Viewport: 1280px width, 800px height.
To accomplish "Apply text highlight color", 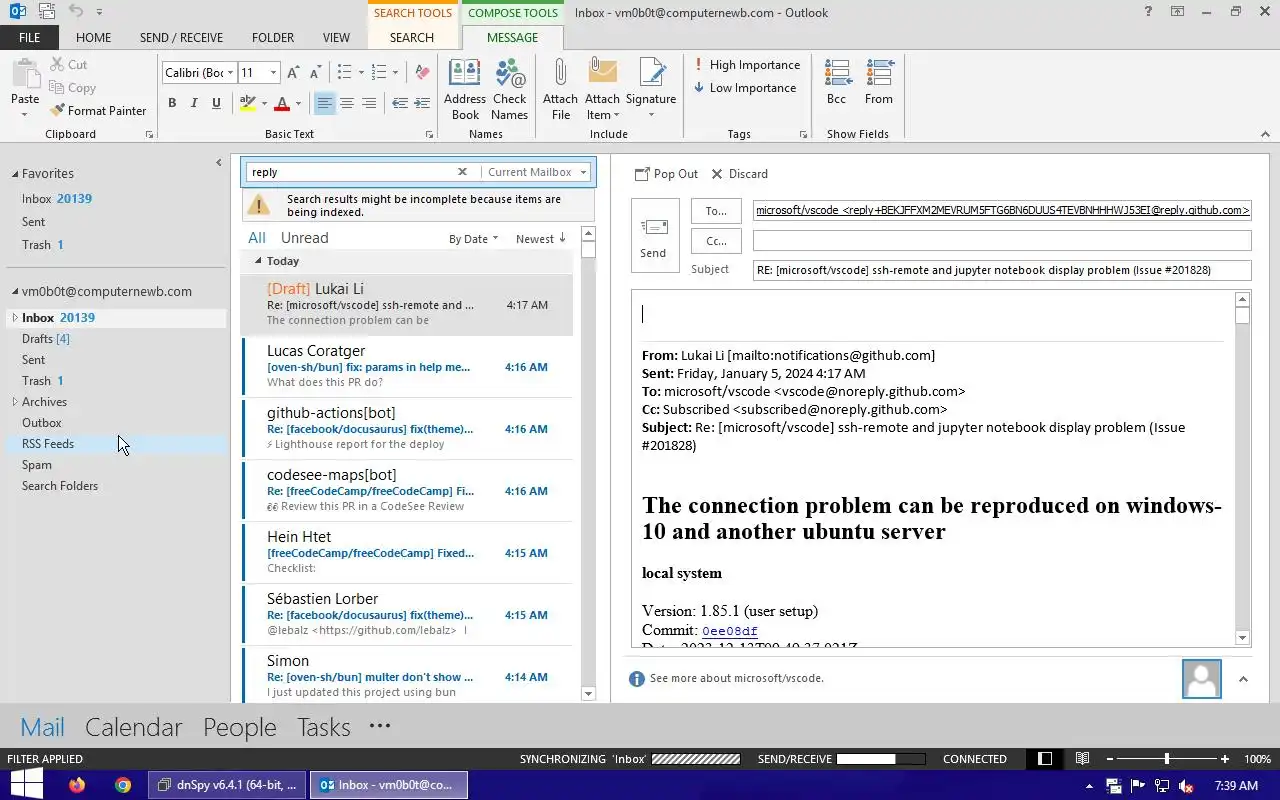I will [247, 103].
